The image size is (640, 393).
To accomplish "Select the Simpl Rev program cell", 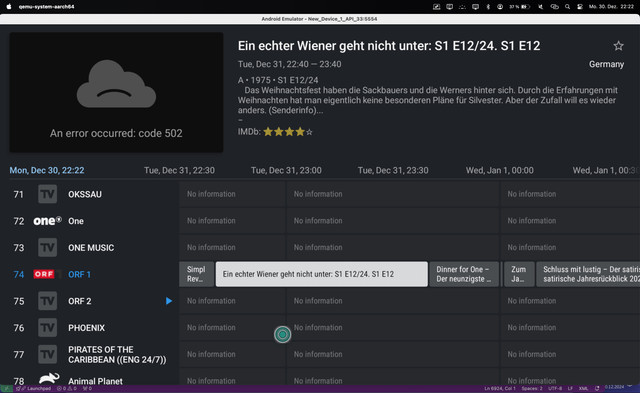I will [196, 274].
